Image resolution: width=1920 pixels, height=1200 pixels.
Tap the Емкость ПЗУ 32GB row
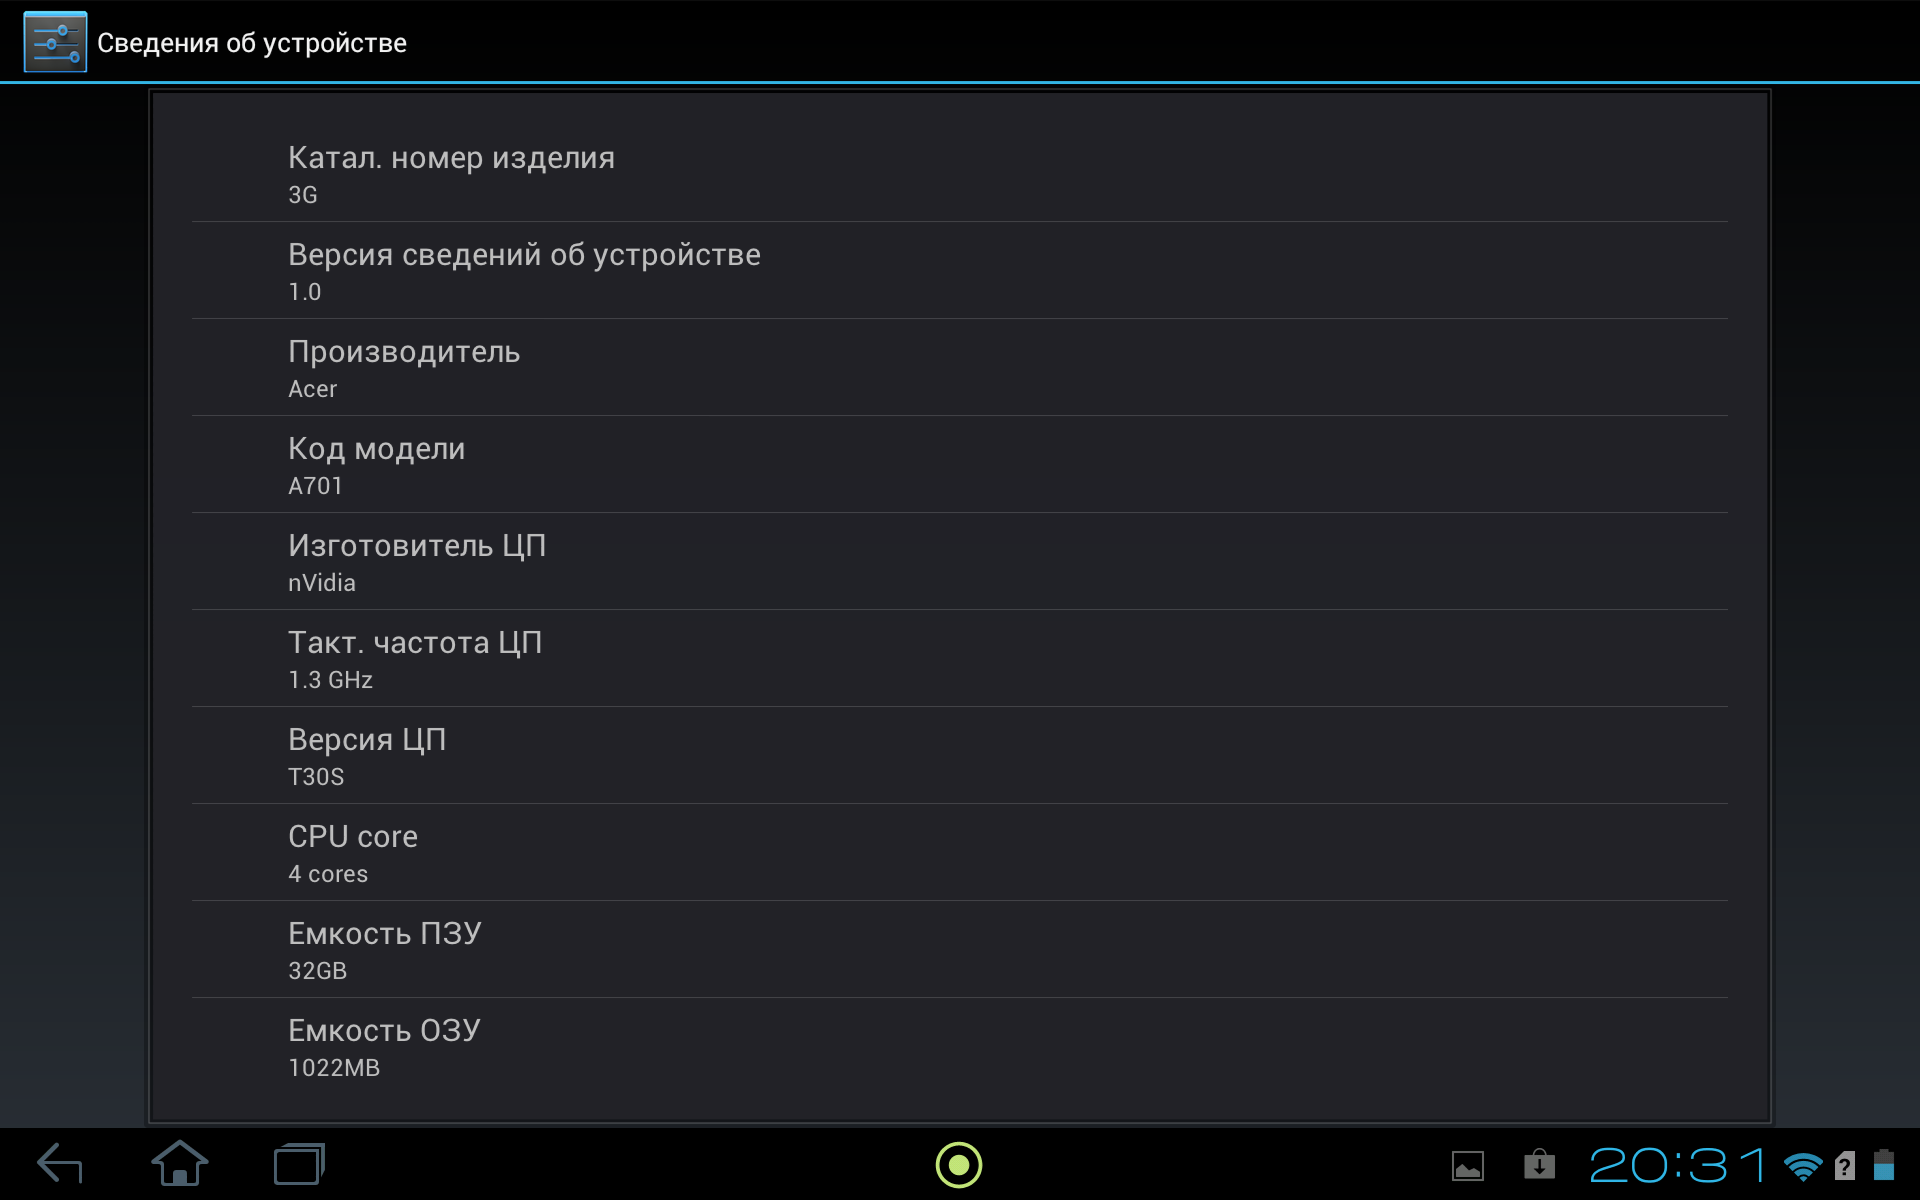point(960,950)
